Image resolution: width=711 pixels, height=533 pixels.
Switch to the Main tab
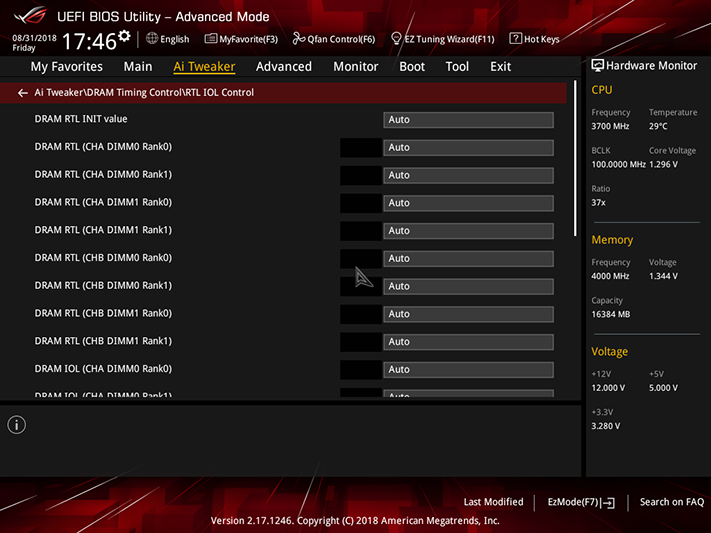138,67
